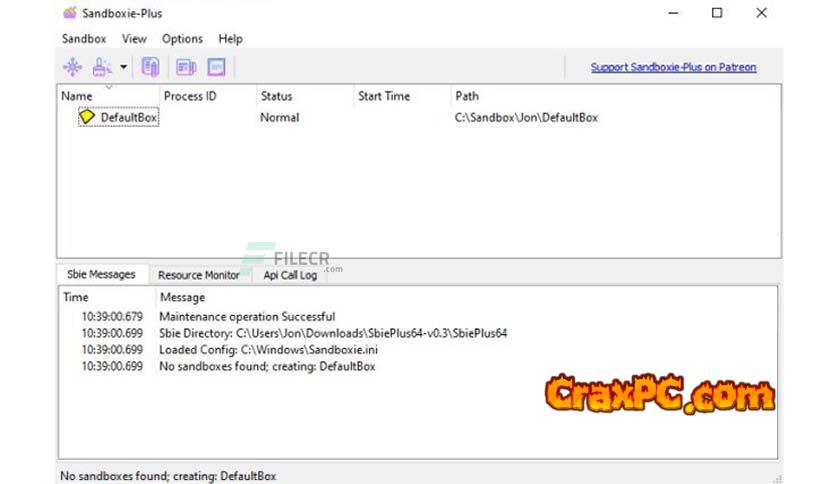This screenshot has height=484, width=836.
Task: Switch to the Api Call Log tab
Action: tap(290, 275)
